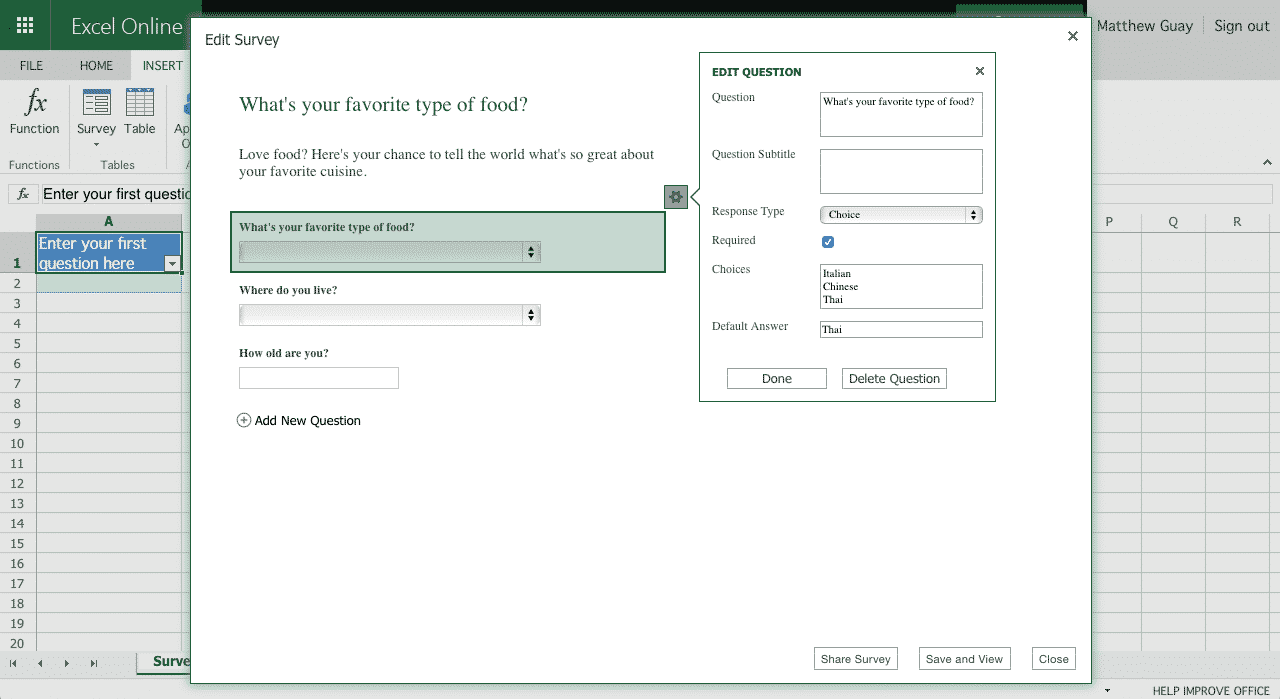
Task: Open the FILE menu tab
Action: [31, 66]
